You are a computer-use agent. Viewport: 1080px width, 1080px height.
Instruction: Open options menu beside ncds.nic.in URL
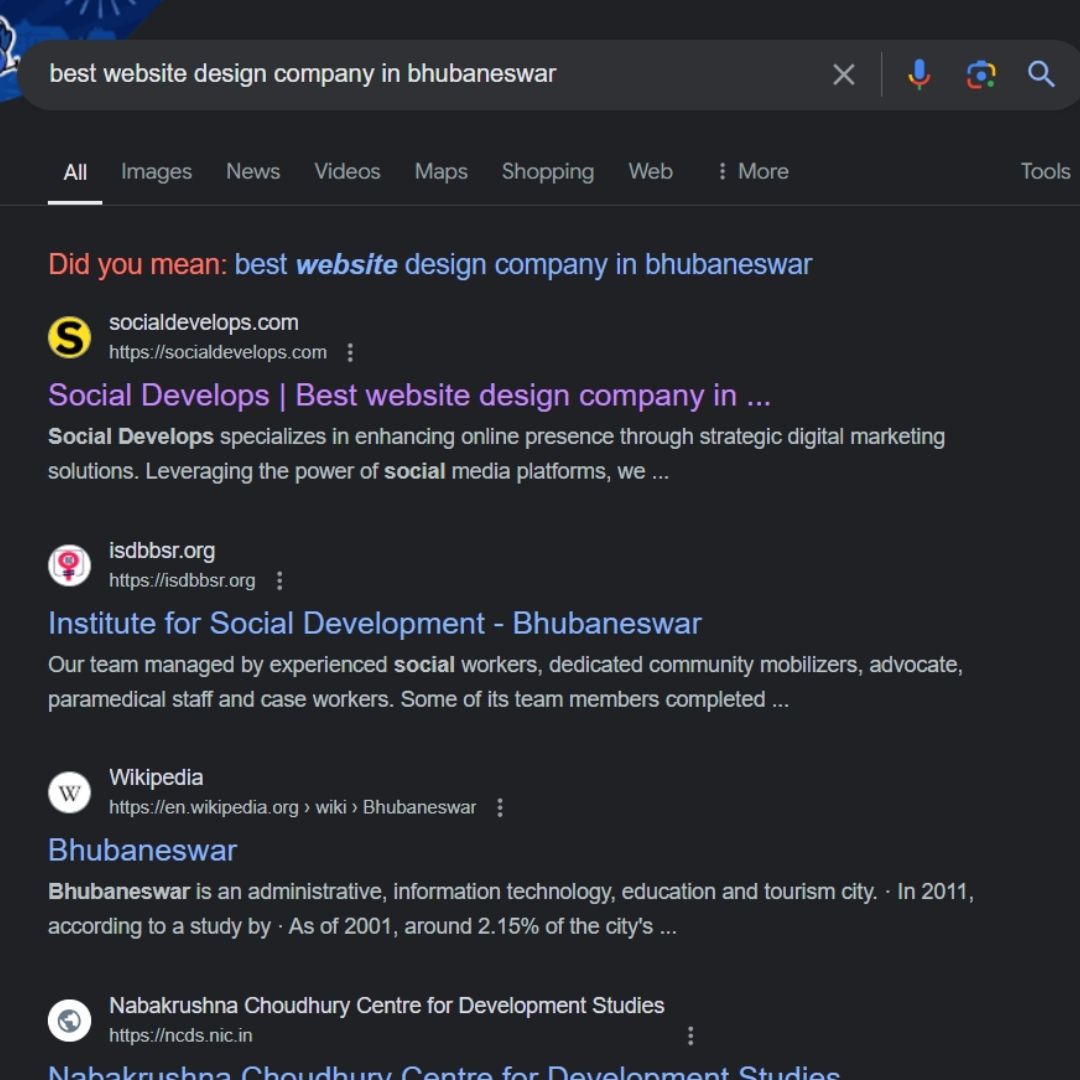click(690, 1035)
